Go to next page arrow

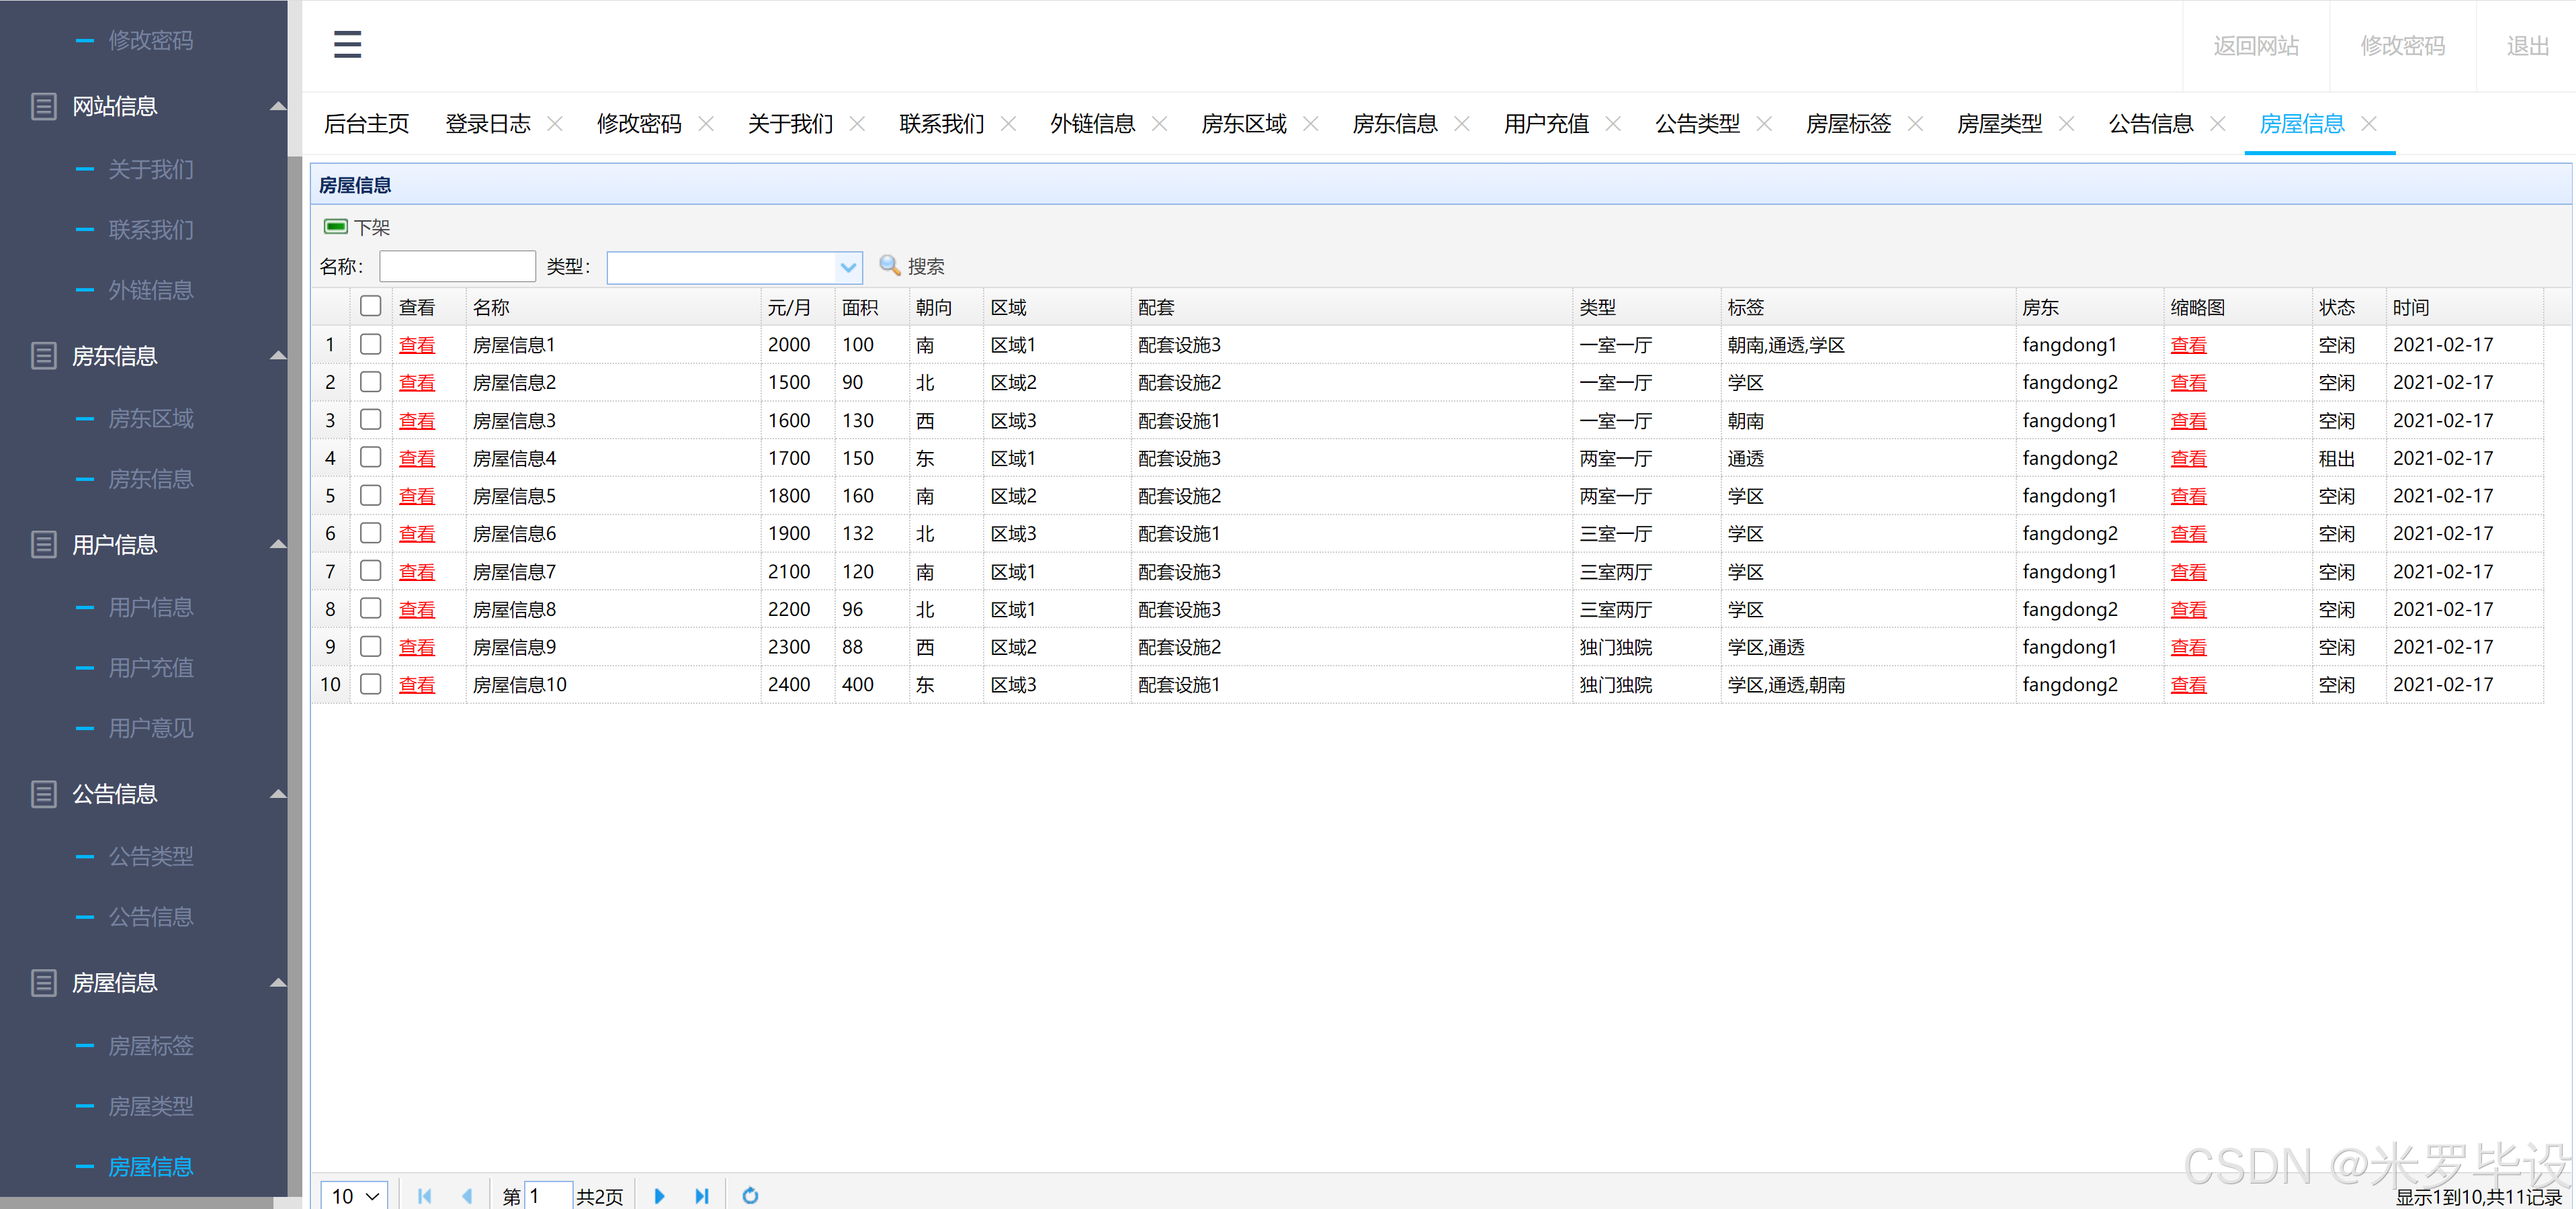[659, 1195]
